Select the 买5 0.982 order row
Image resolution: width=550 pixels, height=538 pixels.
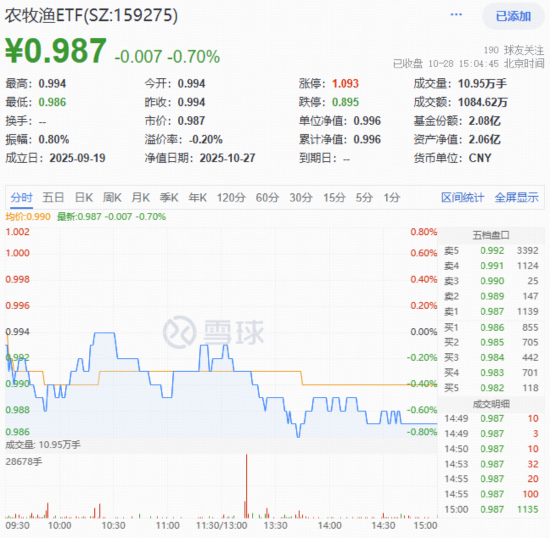coord(491,388)
